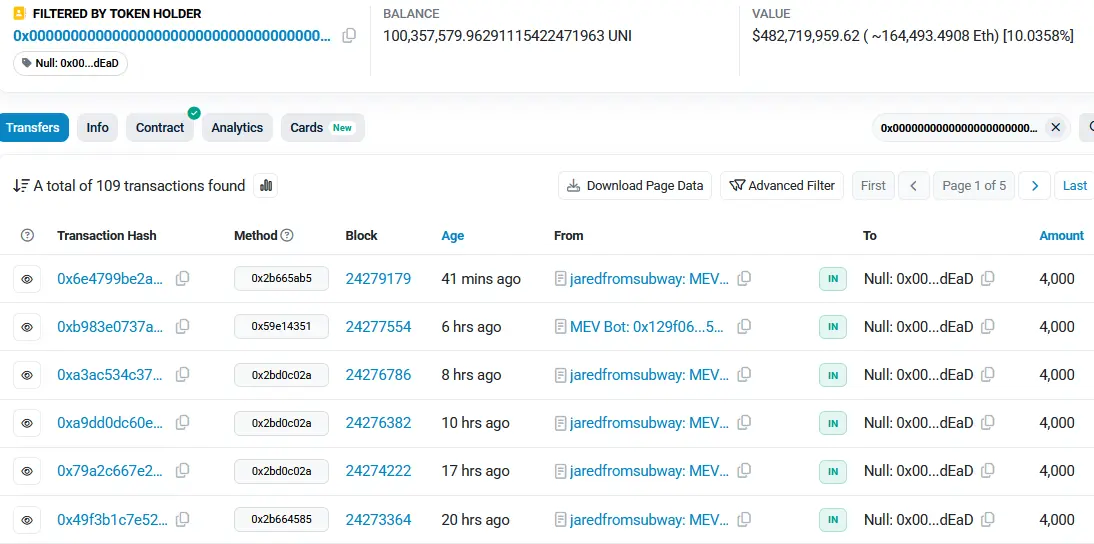Copy the token holder address at top

(x=349, y=36)
